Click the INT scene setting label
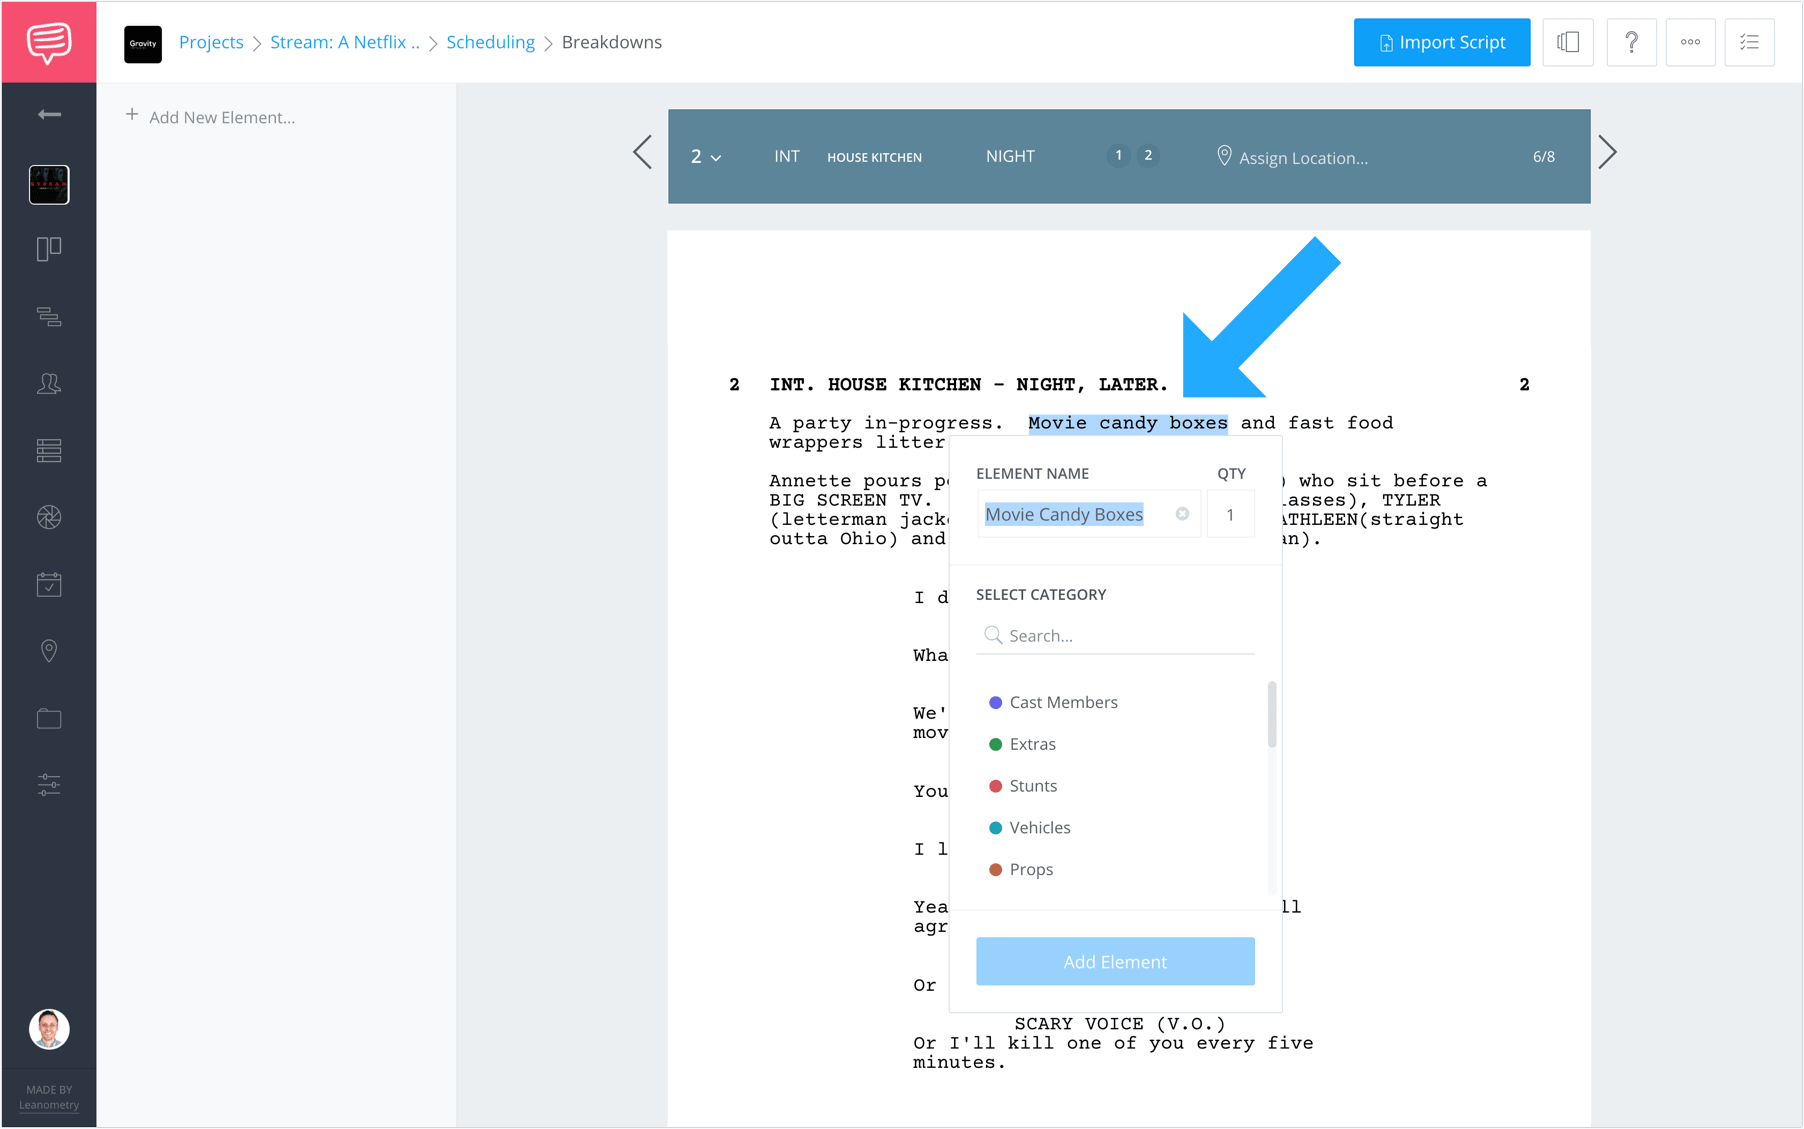 click(x=787, y=157)
